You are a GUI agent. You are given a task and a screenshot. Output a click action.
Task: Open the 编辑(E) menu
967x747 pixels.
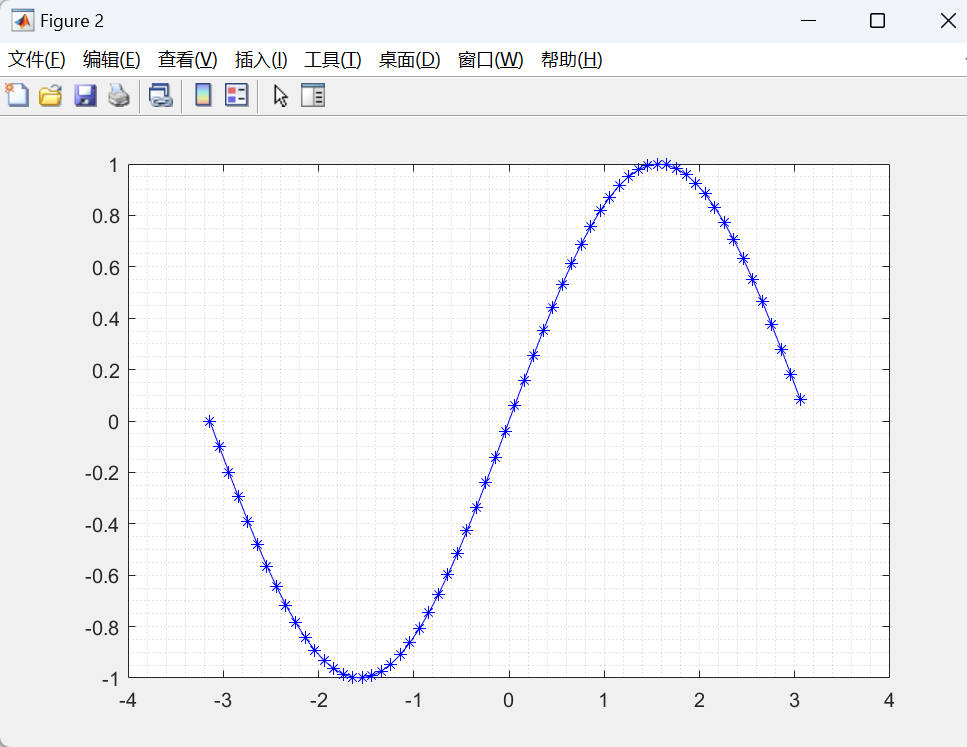pyautogui.click(x=111, y=60)
